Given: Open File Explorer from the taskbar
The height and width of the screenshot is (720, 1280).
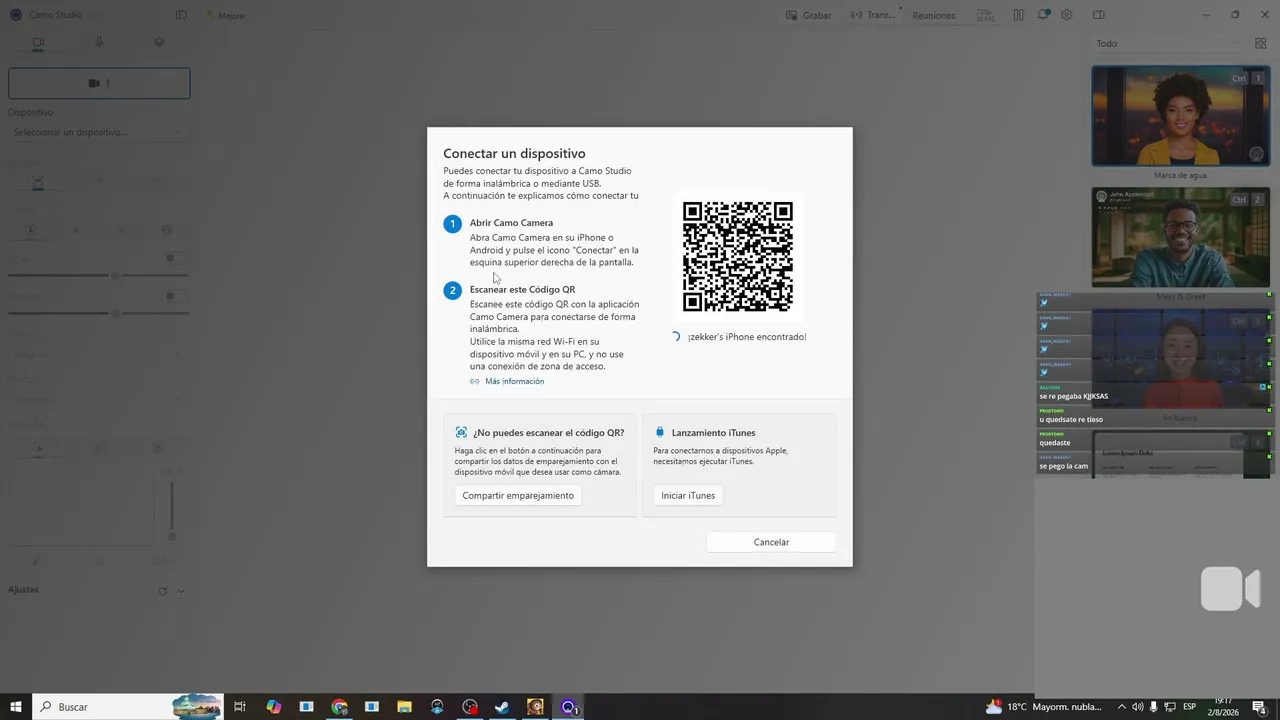Looking at the screenshot, I should pos(405,707).
